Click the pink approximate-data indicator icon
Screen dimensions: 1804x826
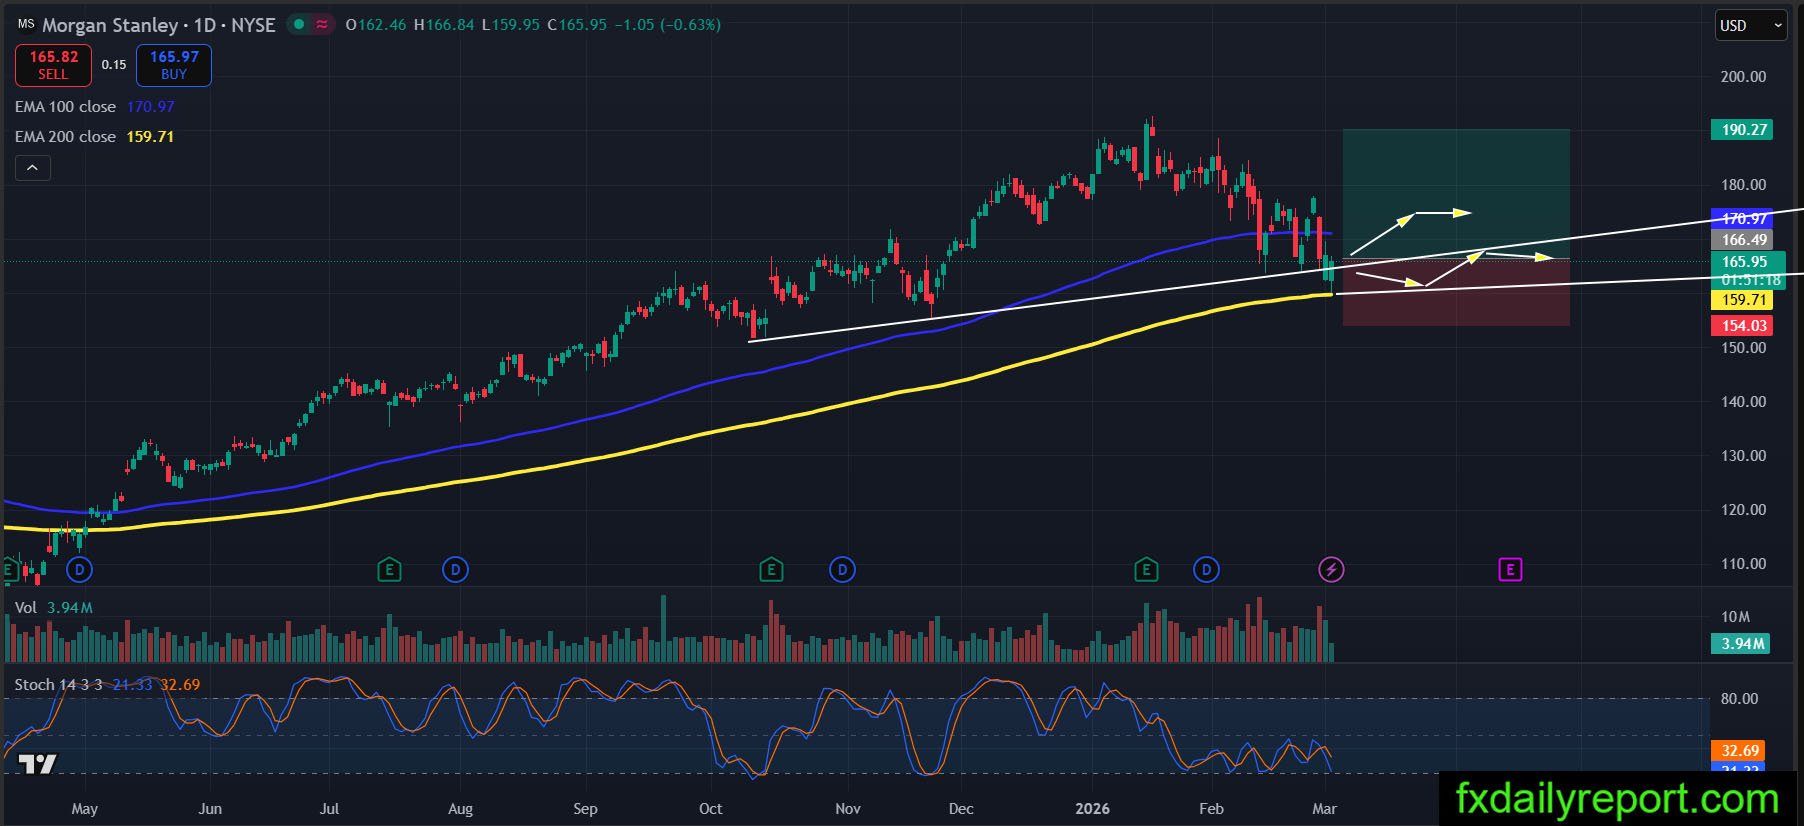(x=322, y=24)
